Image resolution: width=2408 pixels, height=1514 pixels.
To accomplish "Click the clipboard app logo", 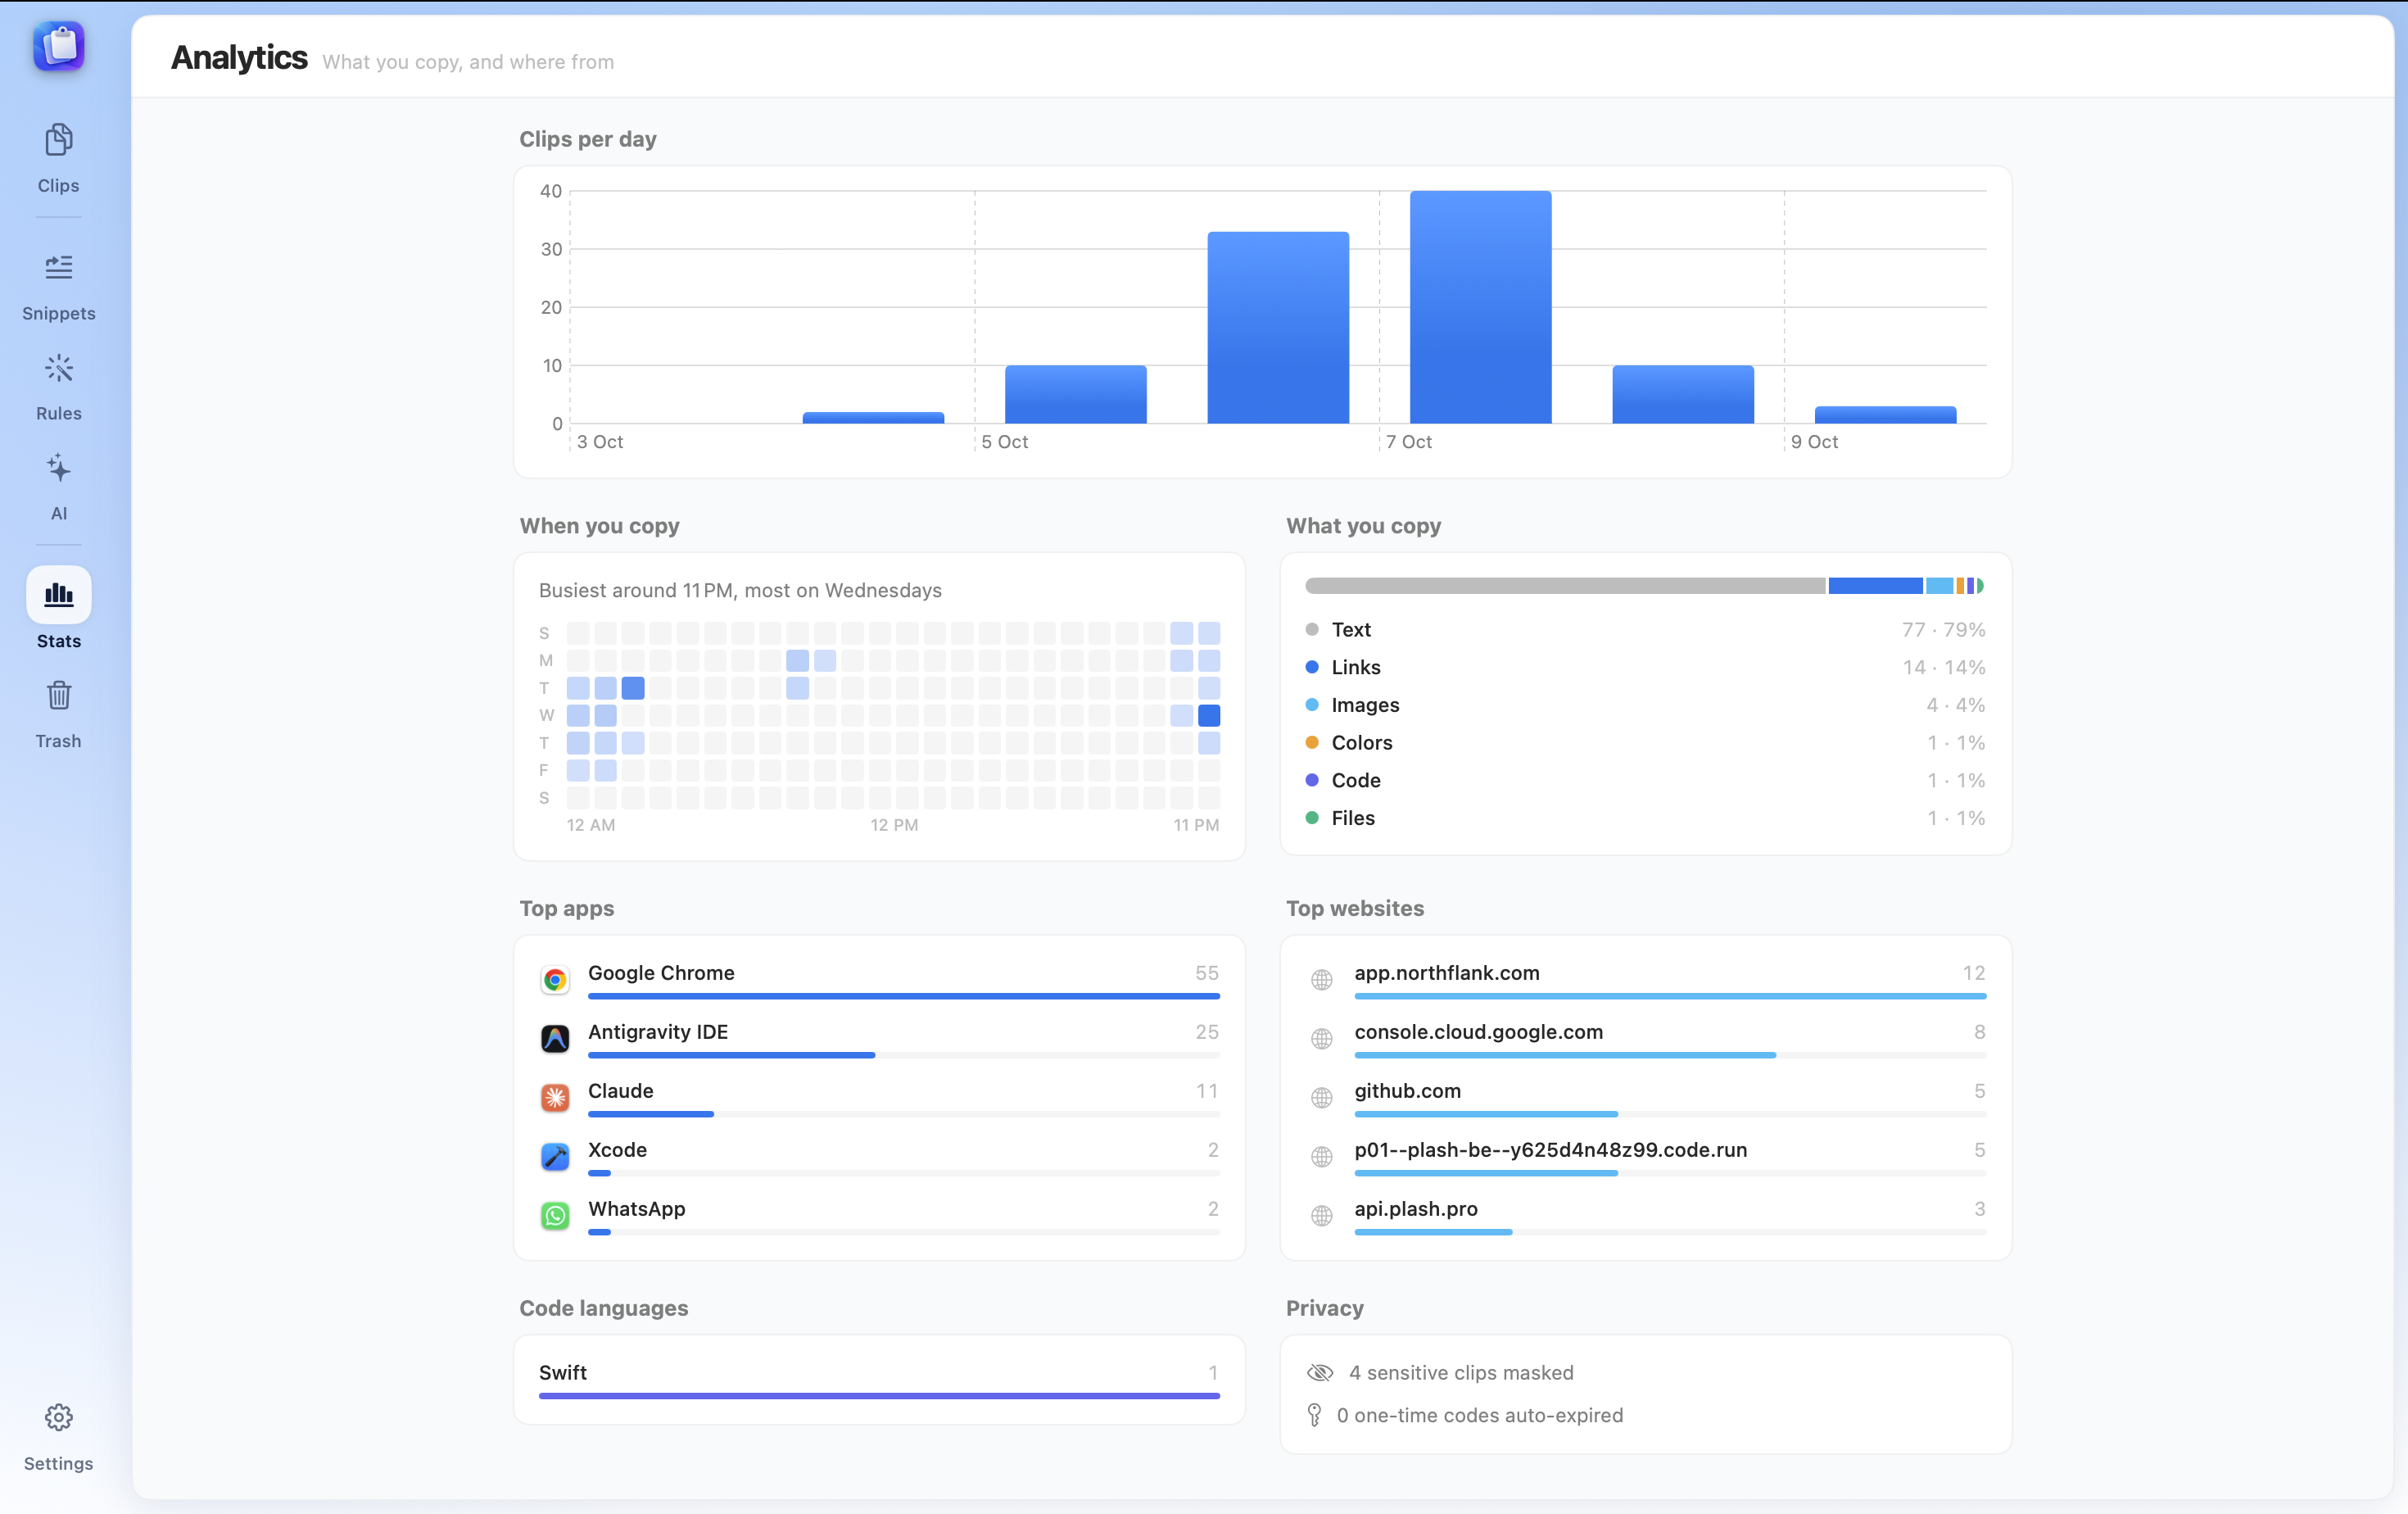I will tap(59, 46).
